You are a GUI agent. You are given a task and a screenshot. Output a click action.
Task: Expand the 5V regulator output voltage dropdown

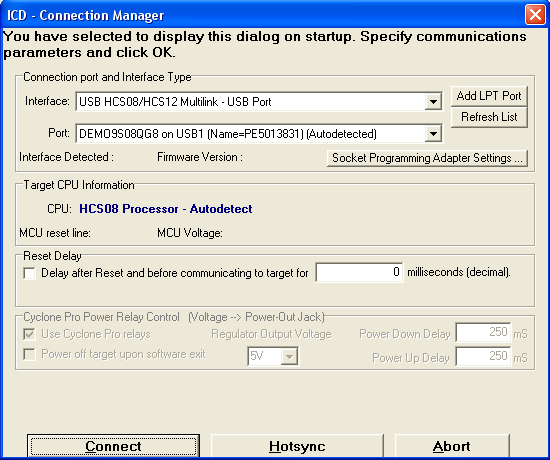pos(289,356)
